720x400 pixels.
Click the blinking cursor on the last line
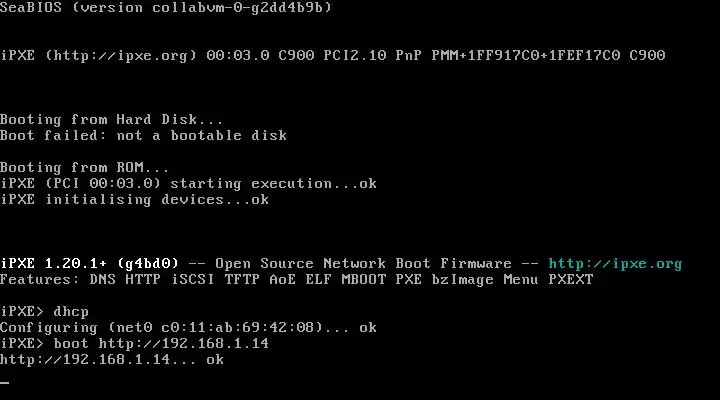(5, 382)
